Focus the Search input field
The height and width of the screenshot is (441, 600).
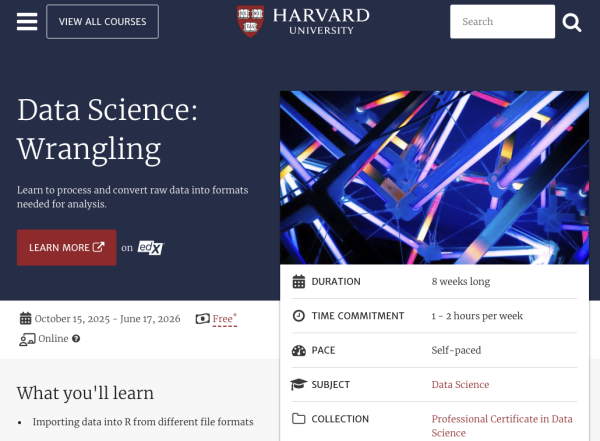502,22
